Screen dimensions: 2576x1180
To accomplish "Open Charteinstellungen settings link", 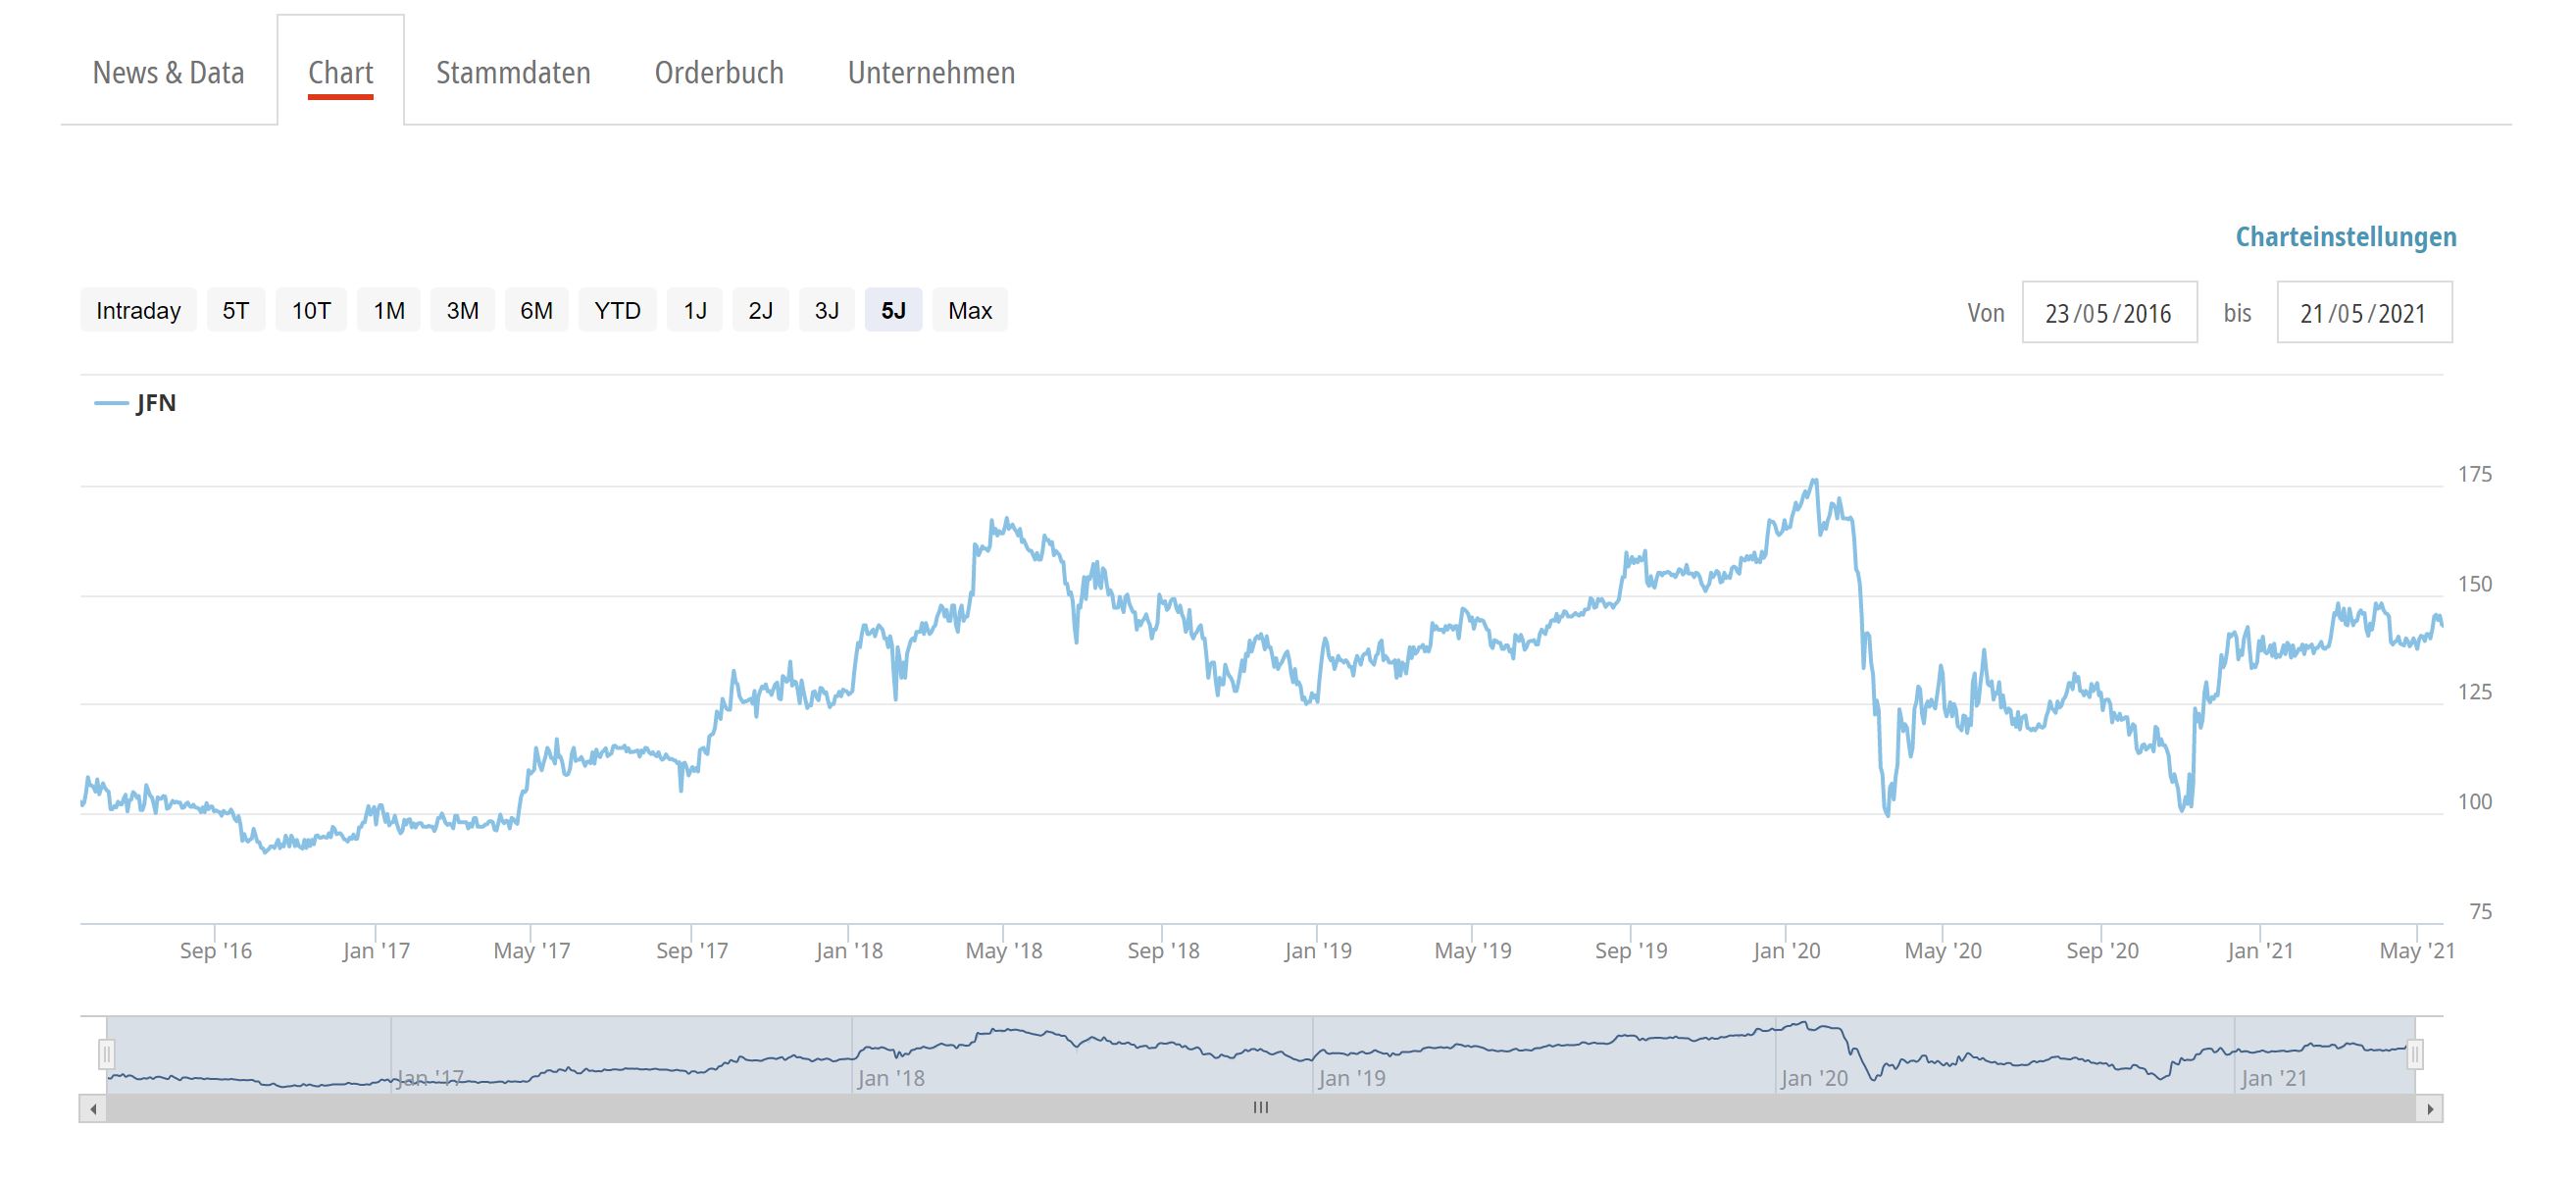I will click(x=2345, y=237).
